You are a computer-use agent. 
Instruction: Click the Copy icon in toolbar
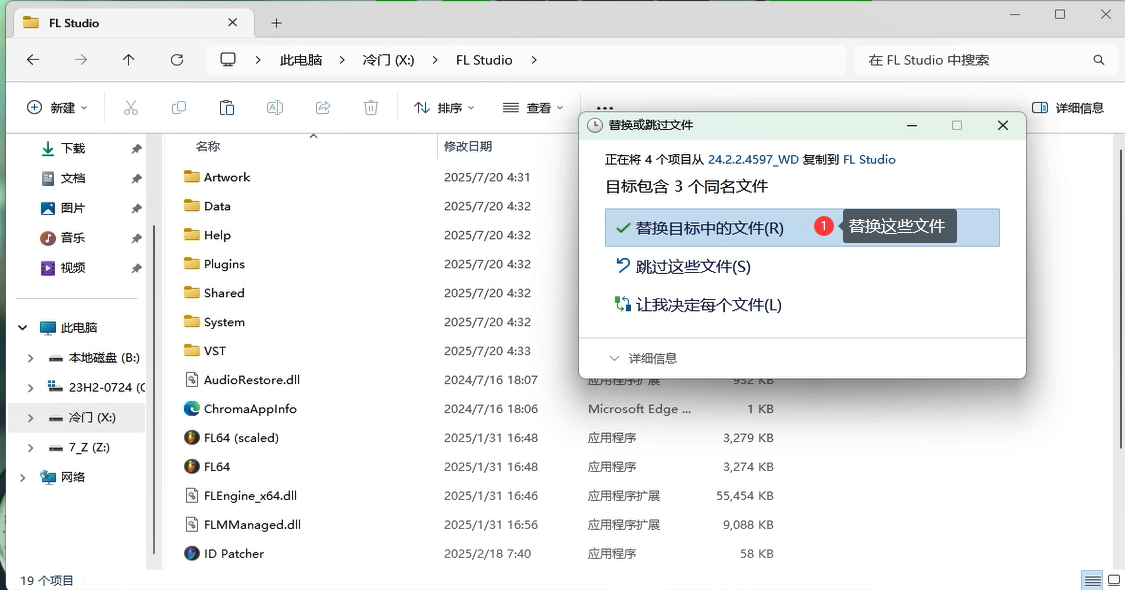tap(179, 108)
